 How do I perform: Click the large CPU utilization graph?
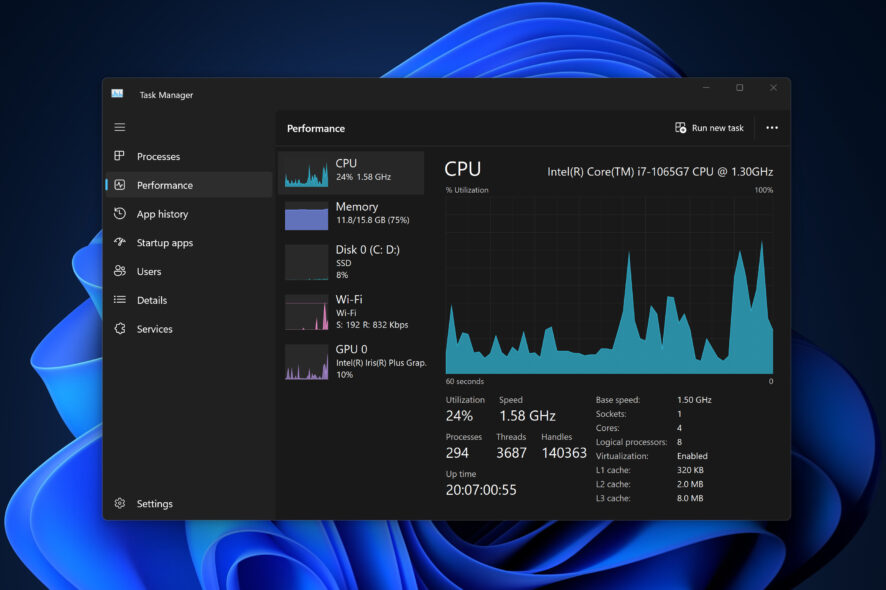click(x=609, y=285)
